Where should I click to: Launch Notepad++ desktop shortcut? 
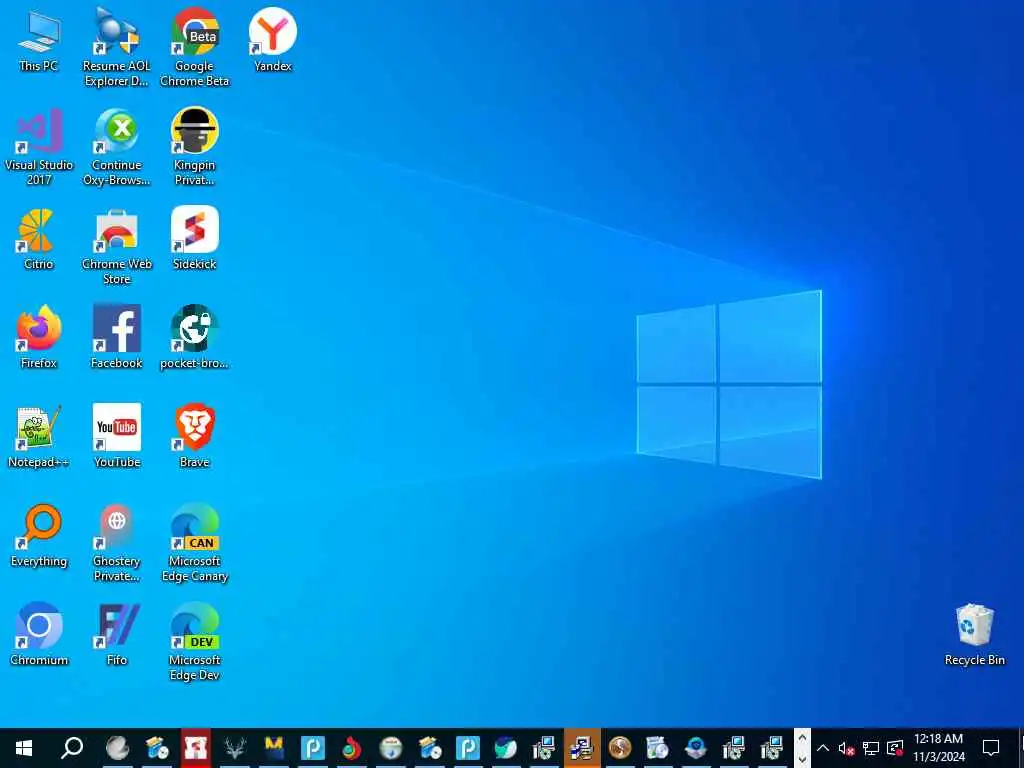(39, 437)
